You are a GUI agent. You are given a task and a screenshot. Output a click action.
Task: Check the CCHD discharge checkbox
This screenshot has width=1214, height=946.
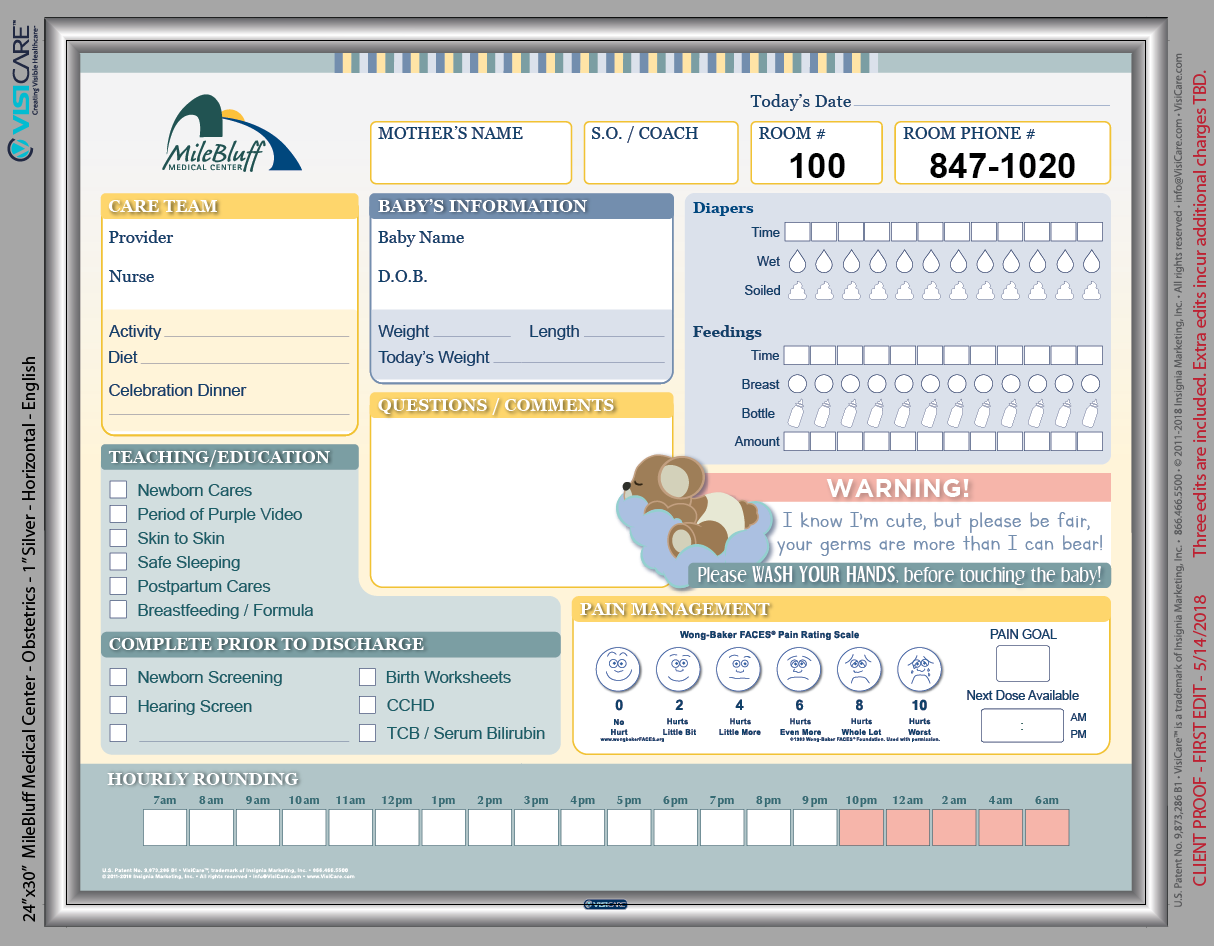368,705
